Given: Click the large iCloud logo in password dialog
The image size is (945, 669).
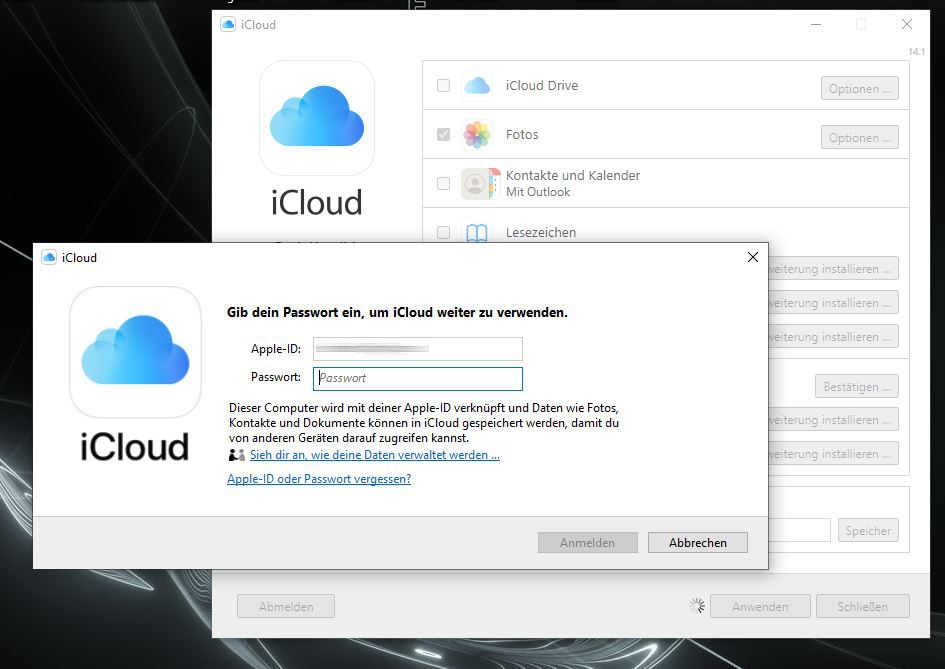Looking at the screenshot, I should 136,352.
